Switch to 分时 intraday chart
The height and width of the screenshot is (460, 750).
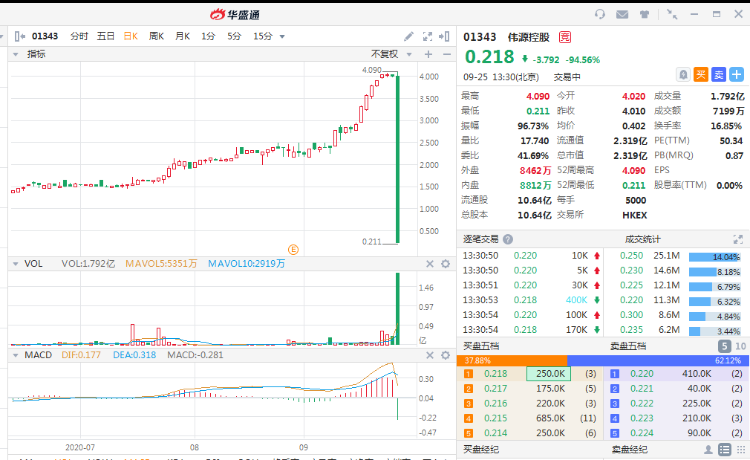coord(79,36)
